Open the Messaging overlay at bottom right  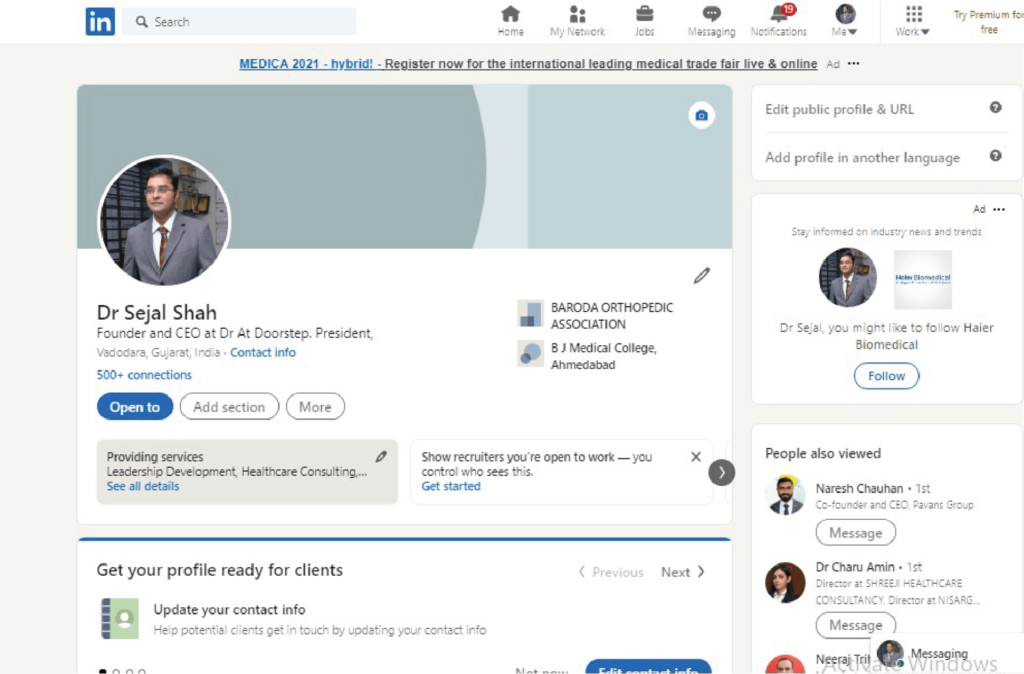[947, 653]
